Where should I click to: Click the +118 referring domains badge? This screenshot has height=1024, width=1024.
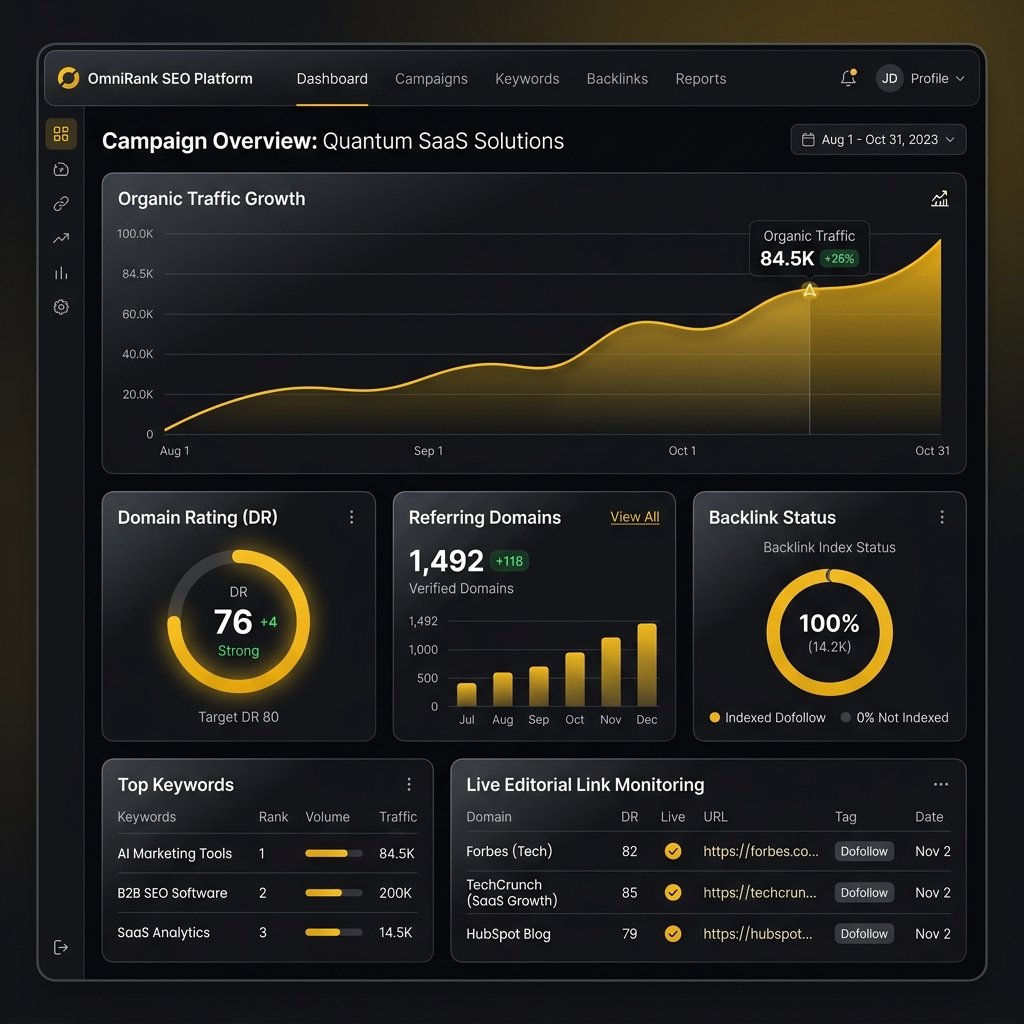point(509,561)
